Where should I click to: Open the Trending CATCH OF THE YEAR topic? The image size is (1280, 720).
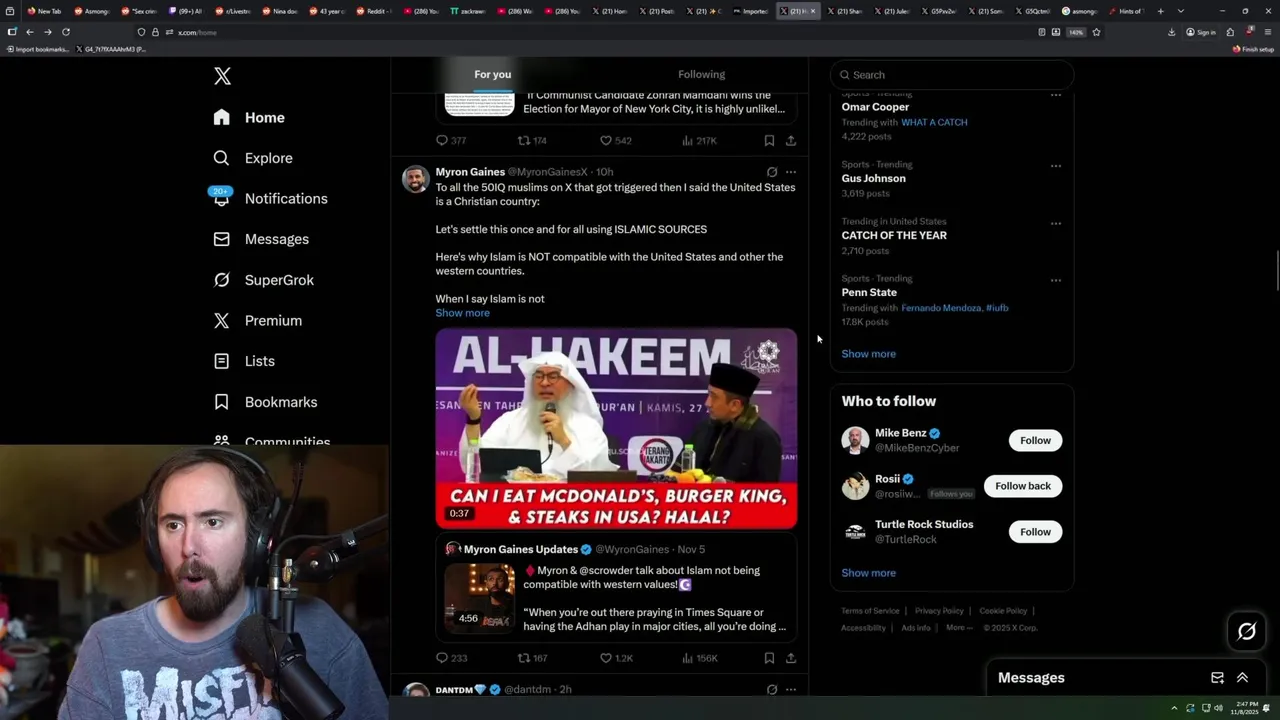(x=893, y=235)
